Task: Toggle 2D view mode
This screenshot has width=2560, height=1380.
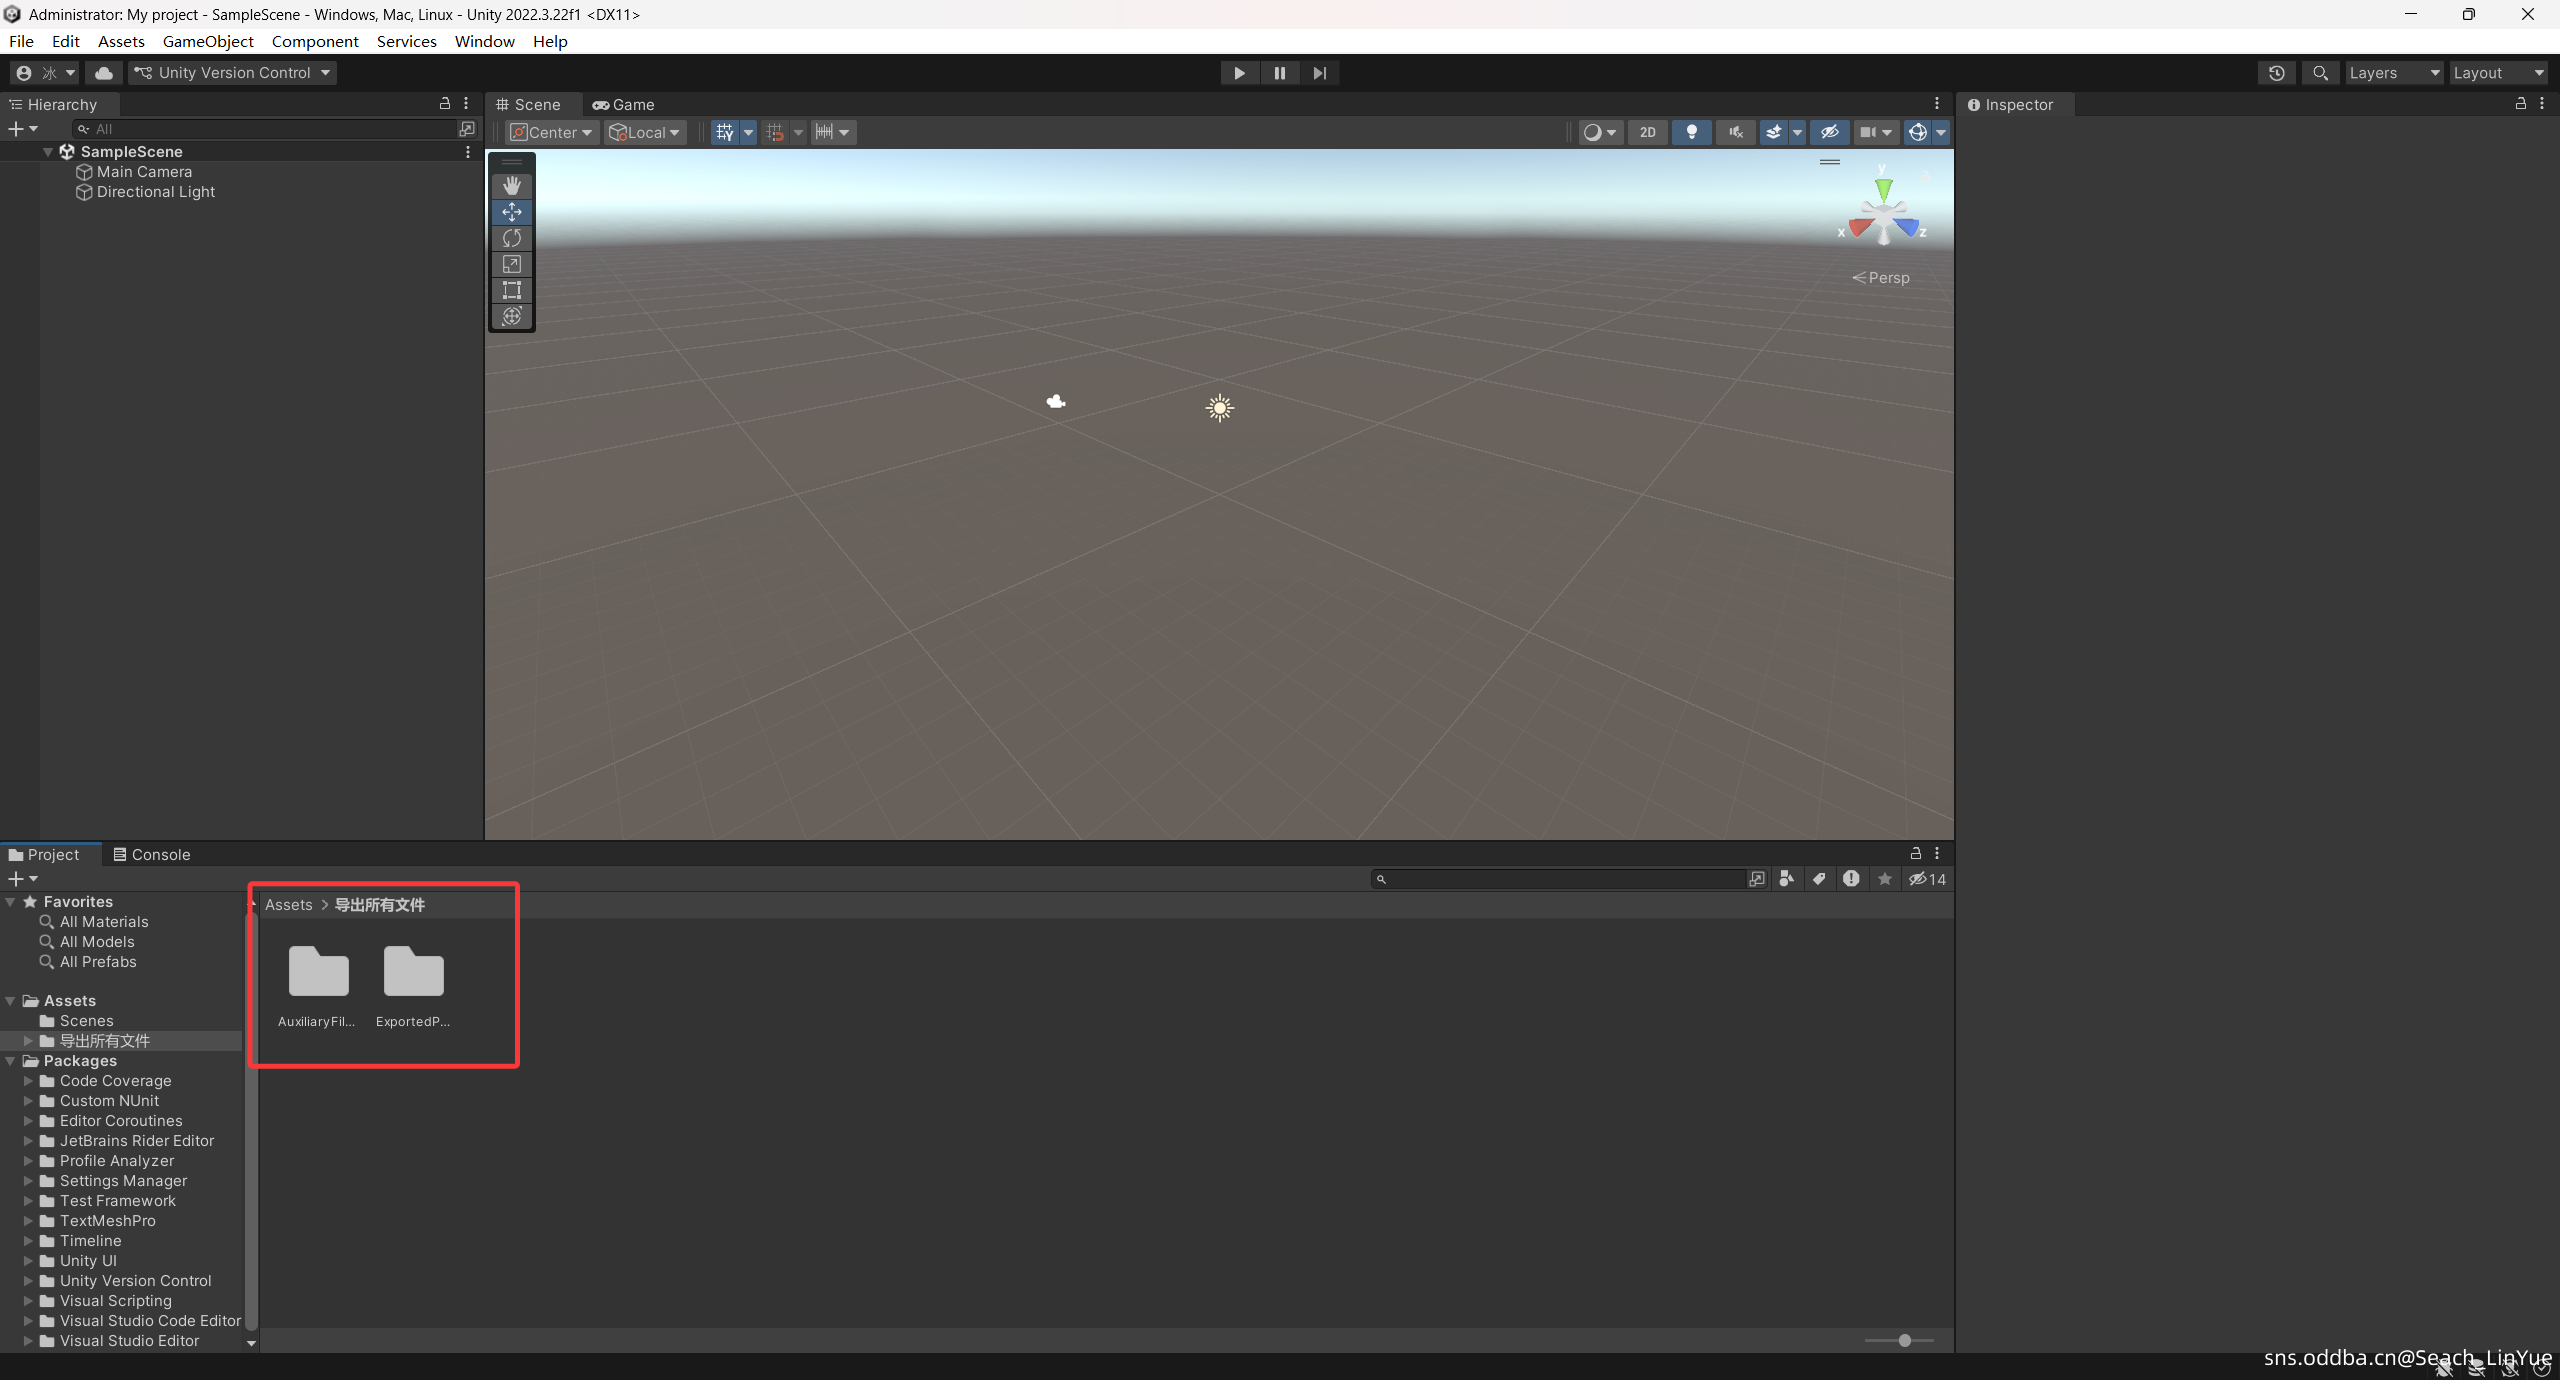Action: click(x=1647, y=132)
